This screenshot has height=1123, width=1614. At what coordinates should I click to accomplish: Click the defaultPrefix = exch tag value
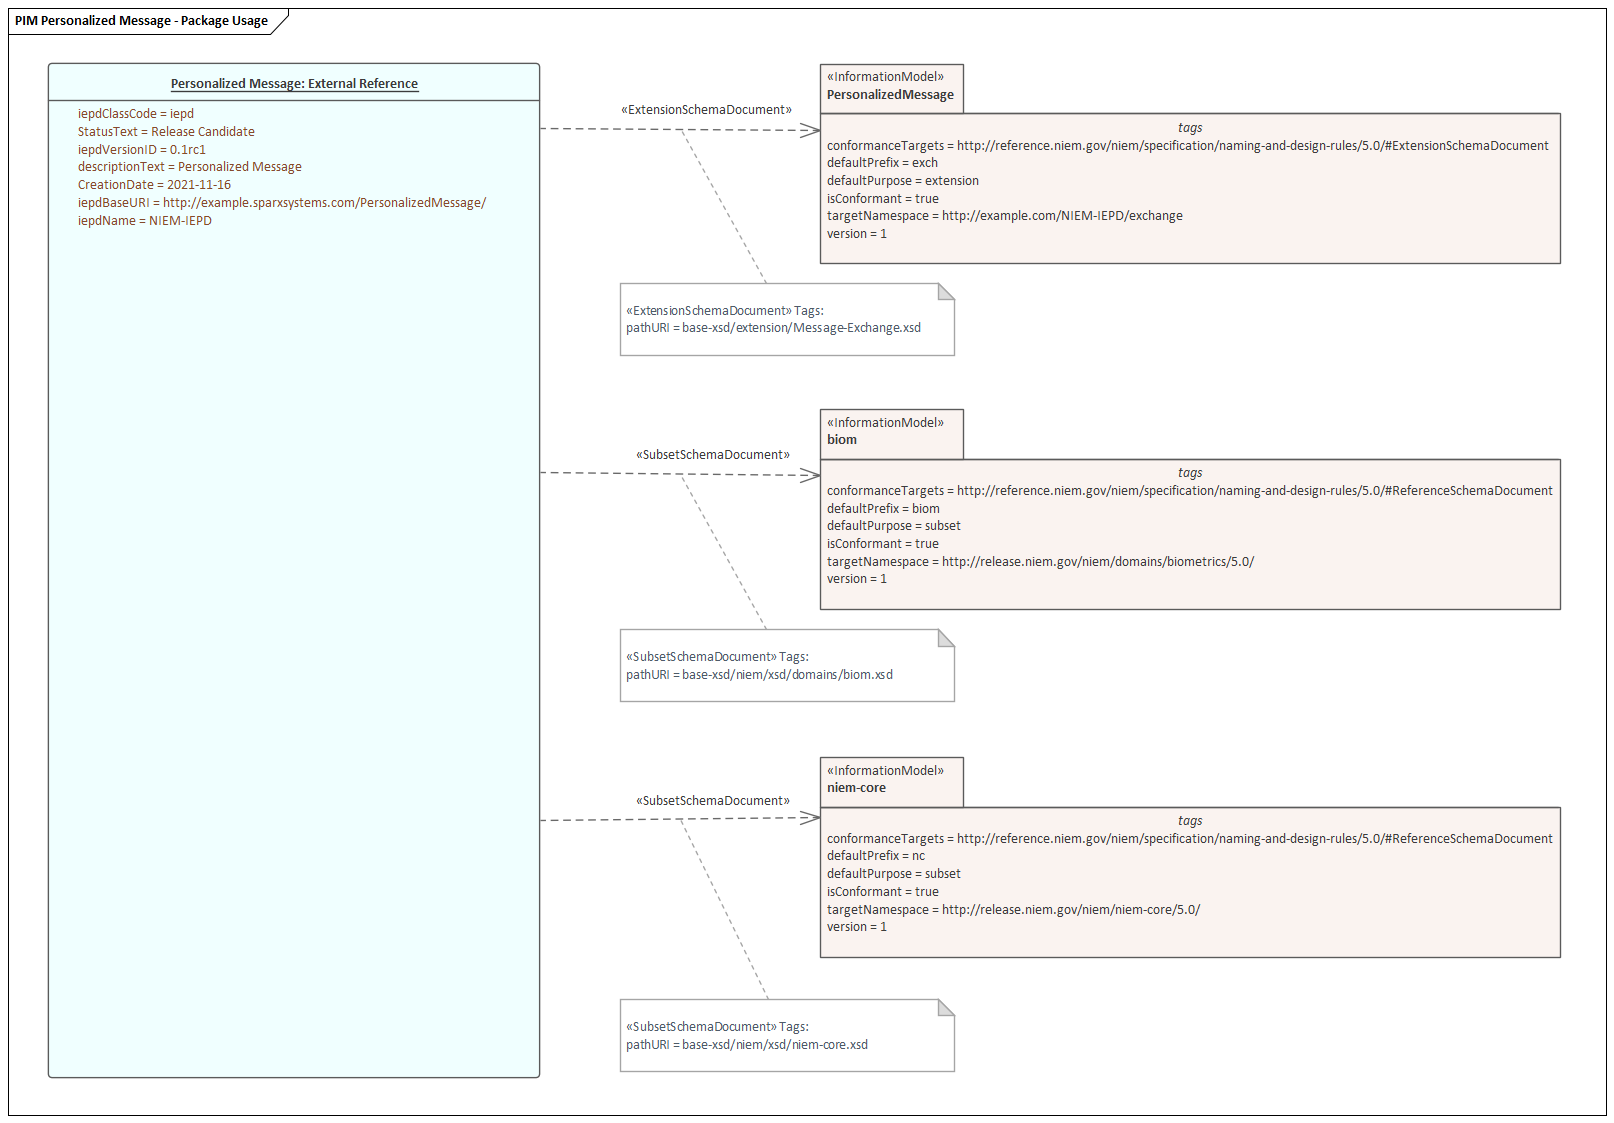tap(883, 163)
